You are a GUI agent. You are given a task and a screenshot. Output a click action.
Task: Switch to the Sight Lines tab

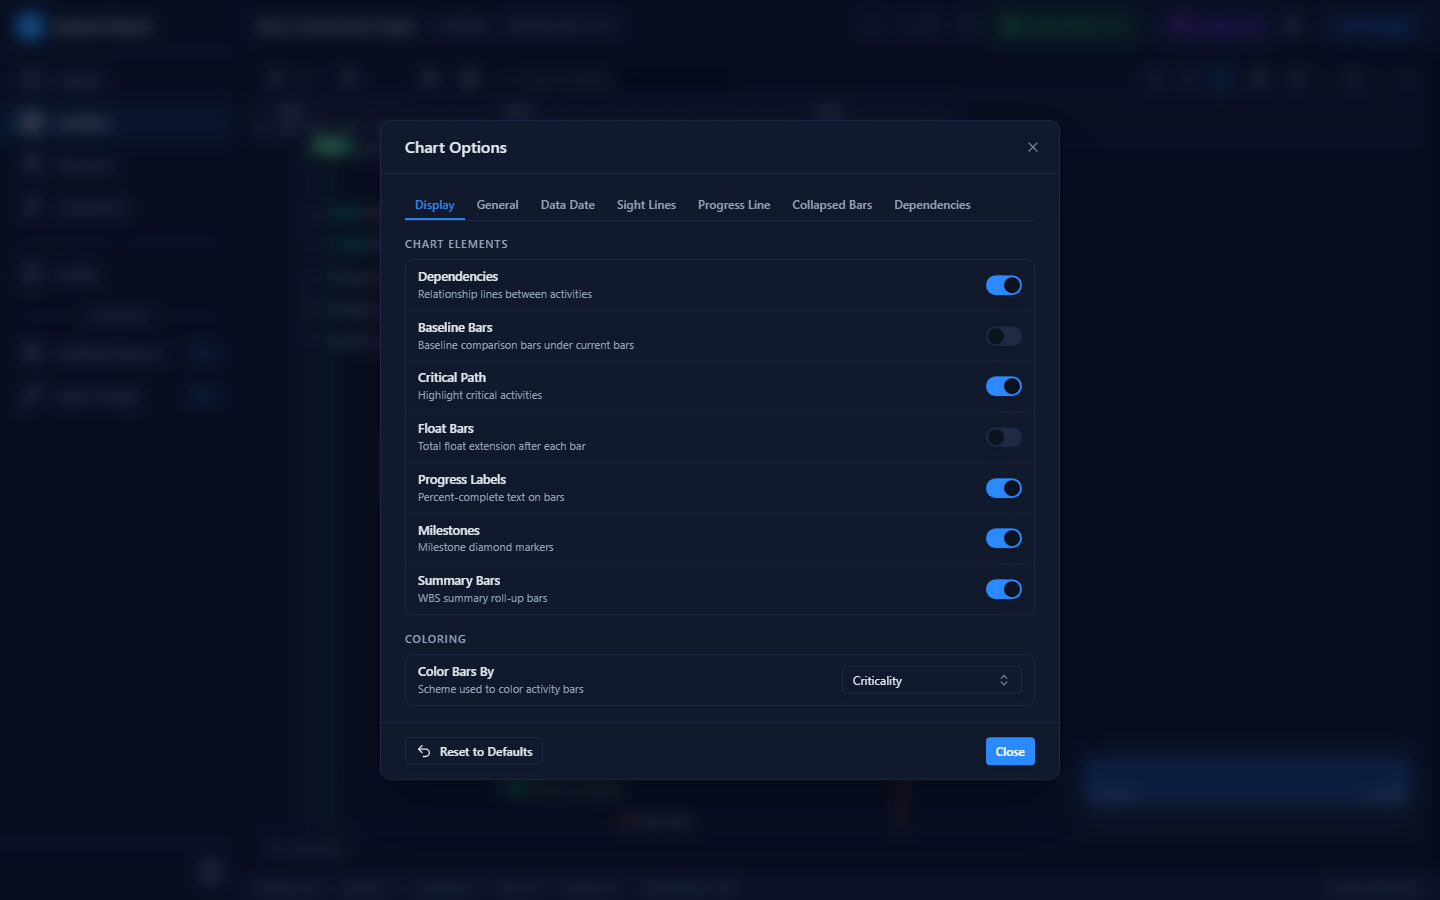tap(646, 205)
